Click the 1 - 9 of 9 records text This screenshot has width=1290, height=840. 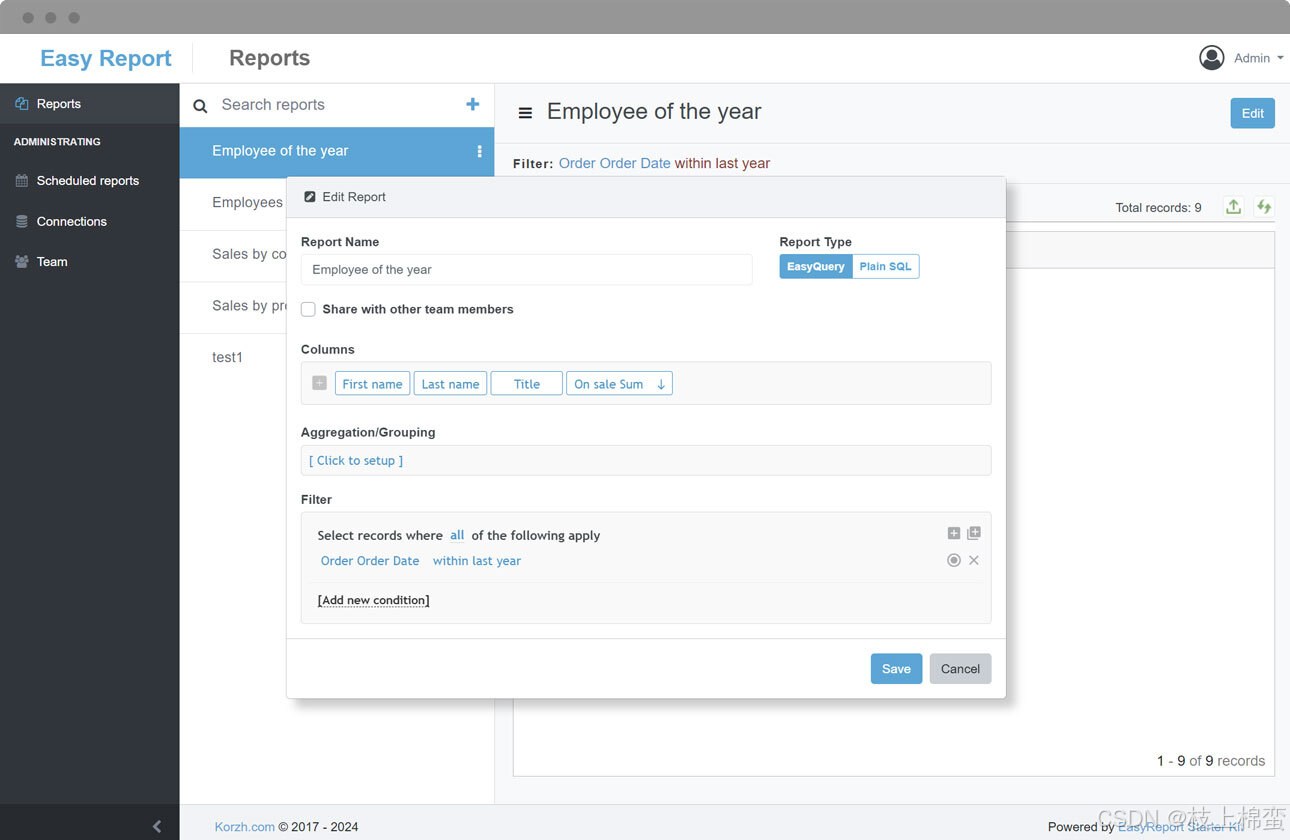click(x=1211, y=761)
